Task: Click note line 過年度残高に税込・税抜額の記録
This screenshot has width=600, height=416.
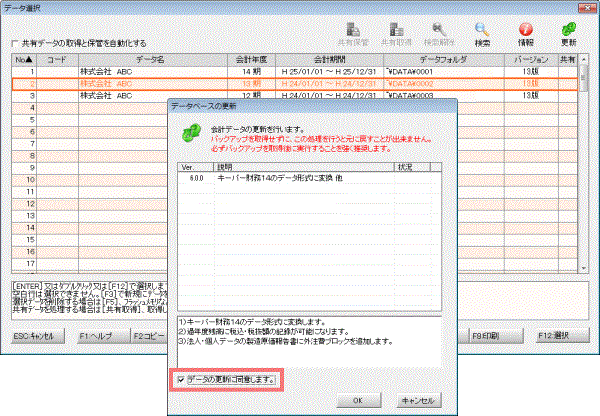Action: coord(264,331)
